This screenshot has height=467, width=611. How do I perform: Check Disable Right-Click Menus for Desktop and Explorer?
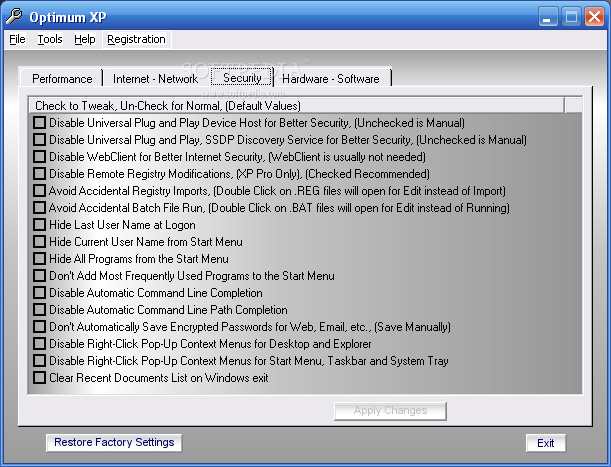pos(39,343)
